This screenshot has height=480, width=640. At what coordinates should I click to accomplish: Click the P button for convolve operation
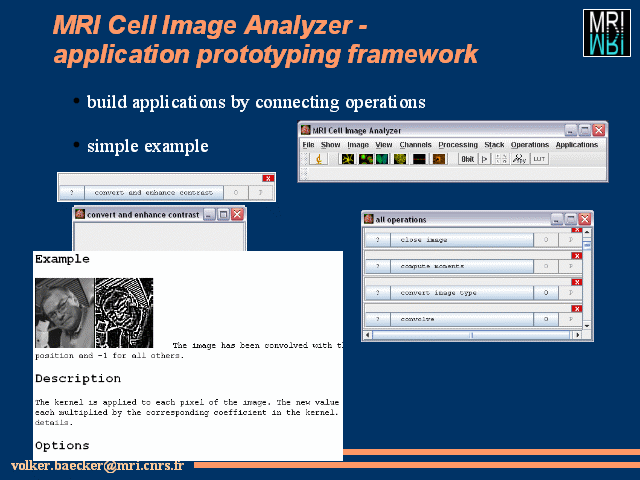point(571,319)
